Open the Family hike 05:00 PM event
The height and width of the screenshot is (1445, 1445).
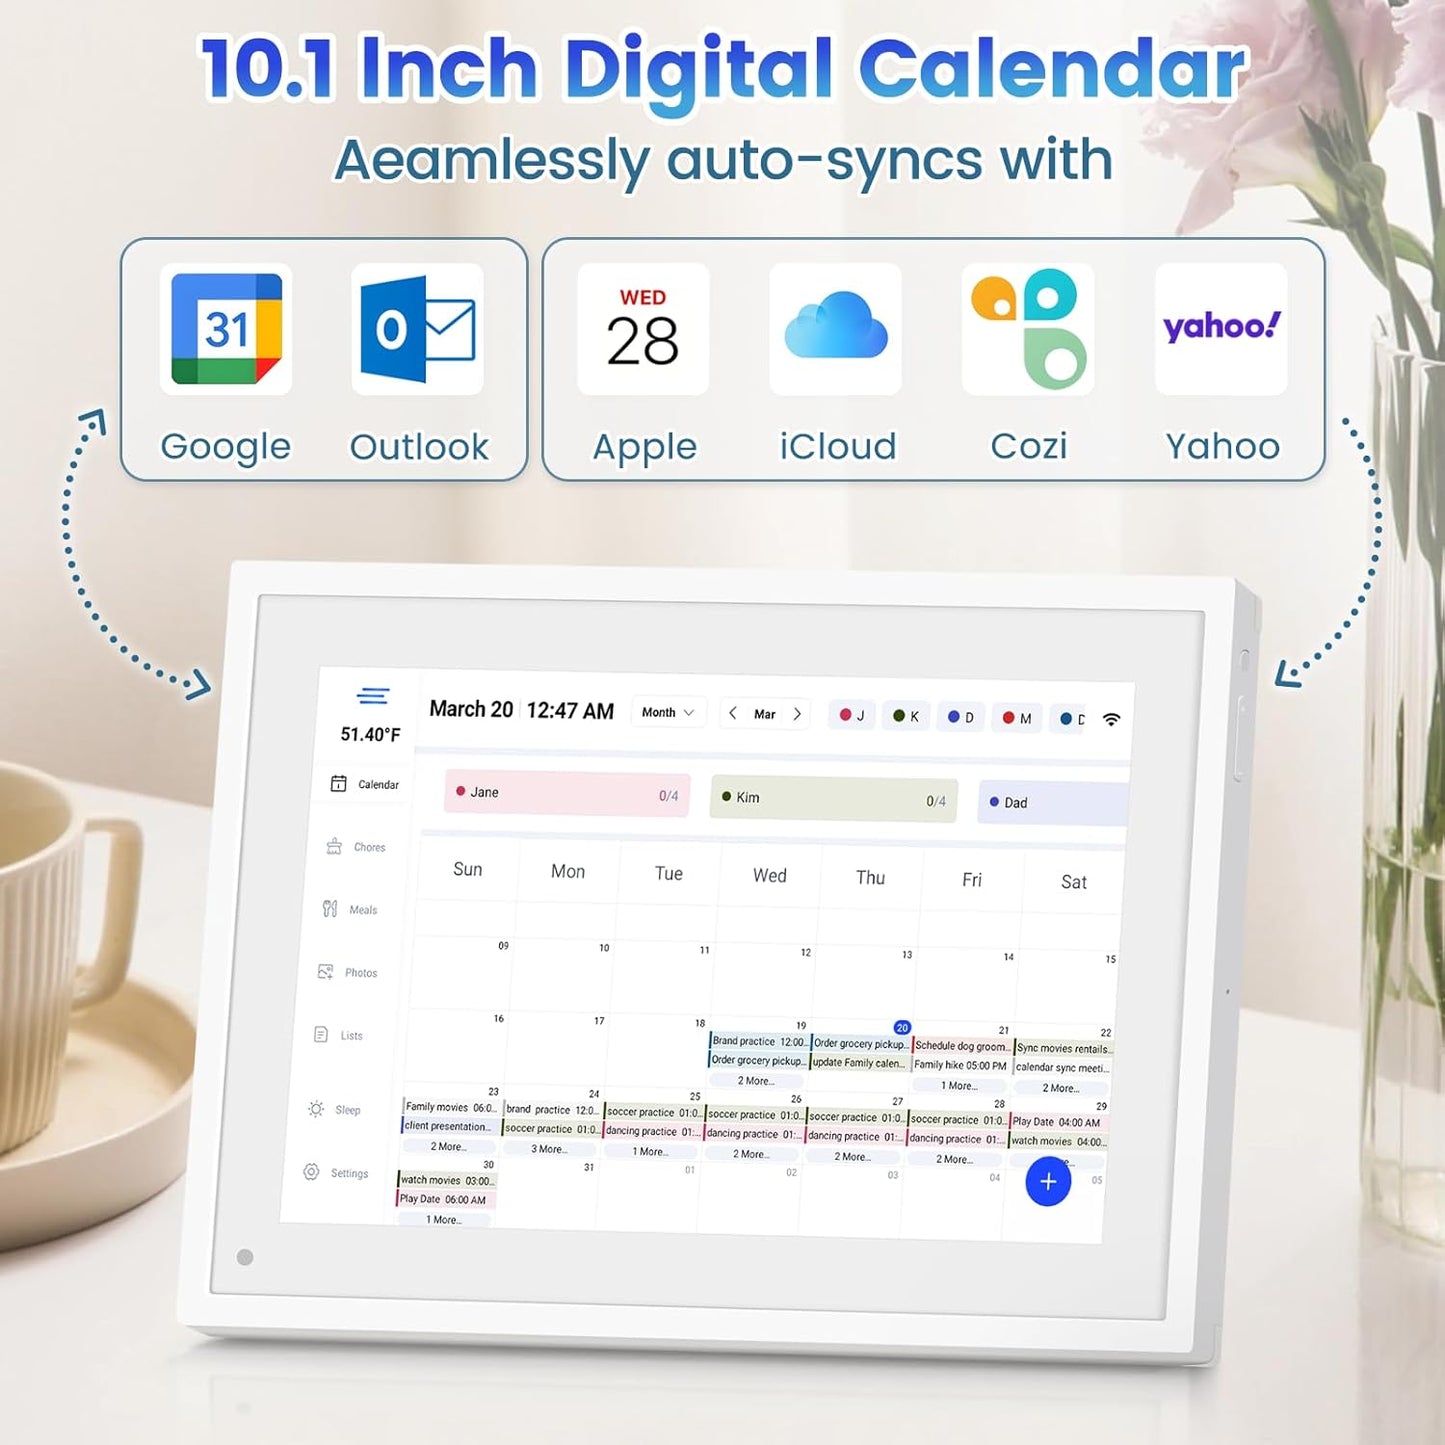[x=960, y=1065]
